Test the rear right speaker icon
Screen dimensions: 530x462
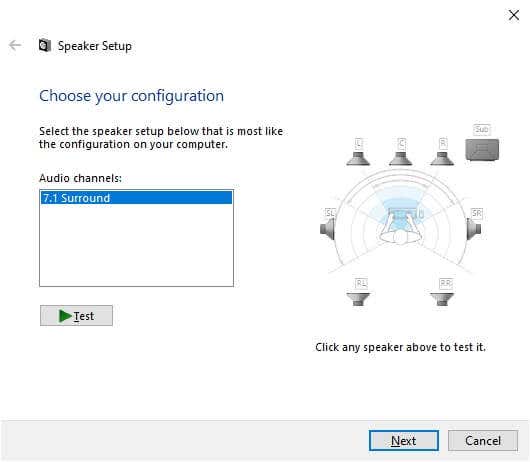pos(442,299)
